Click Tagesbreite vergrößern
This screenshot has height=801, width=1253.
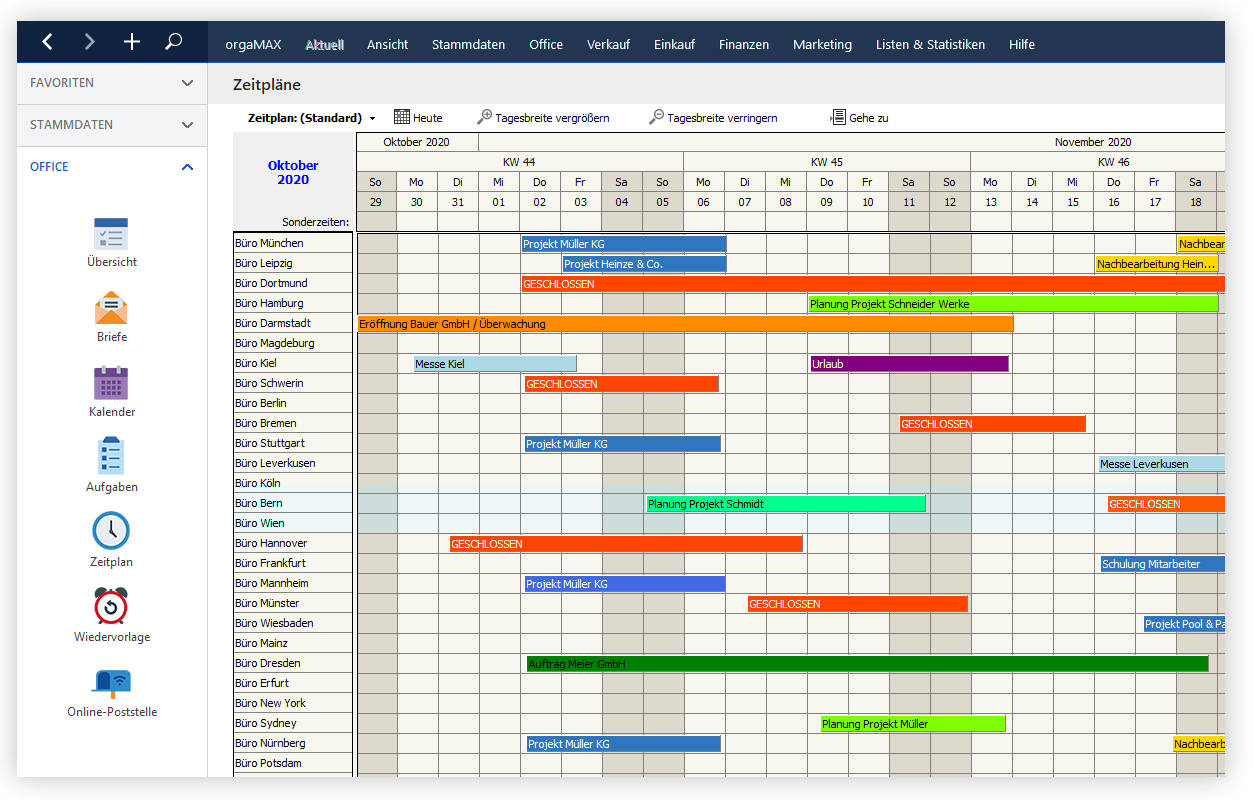point(543,118)
